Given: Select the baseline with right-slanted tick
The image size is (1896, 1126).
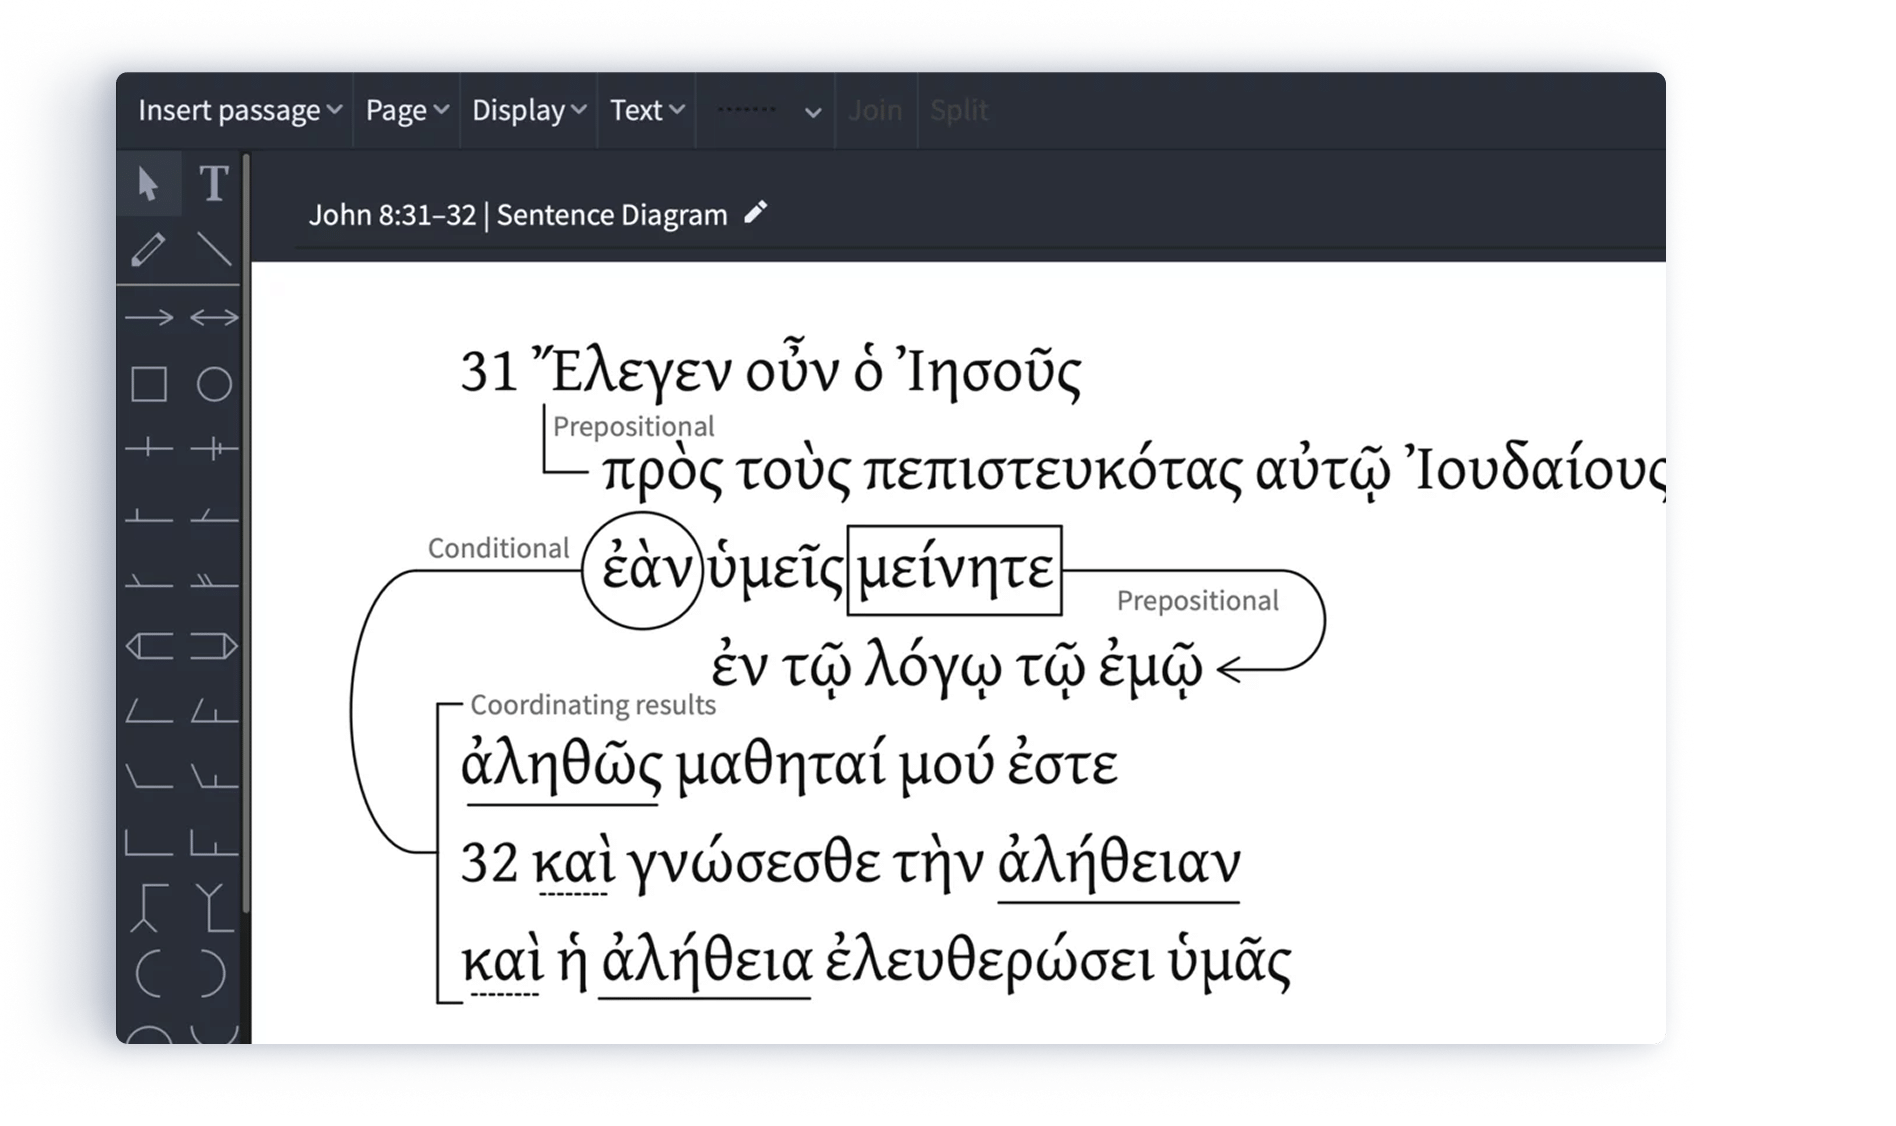Looking at the screenshot, I should pyautogui.click(x=214, y=516).
